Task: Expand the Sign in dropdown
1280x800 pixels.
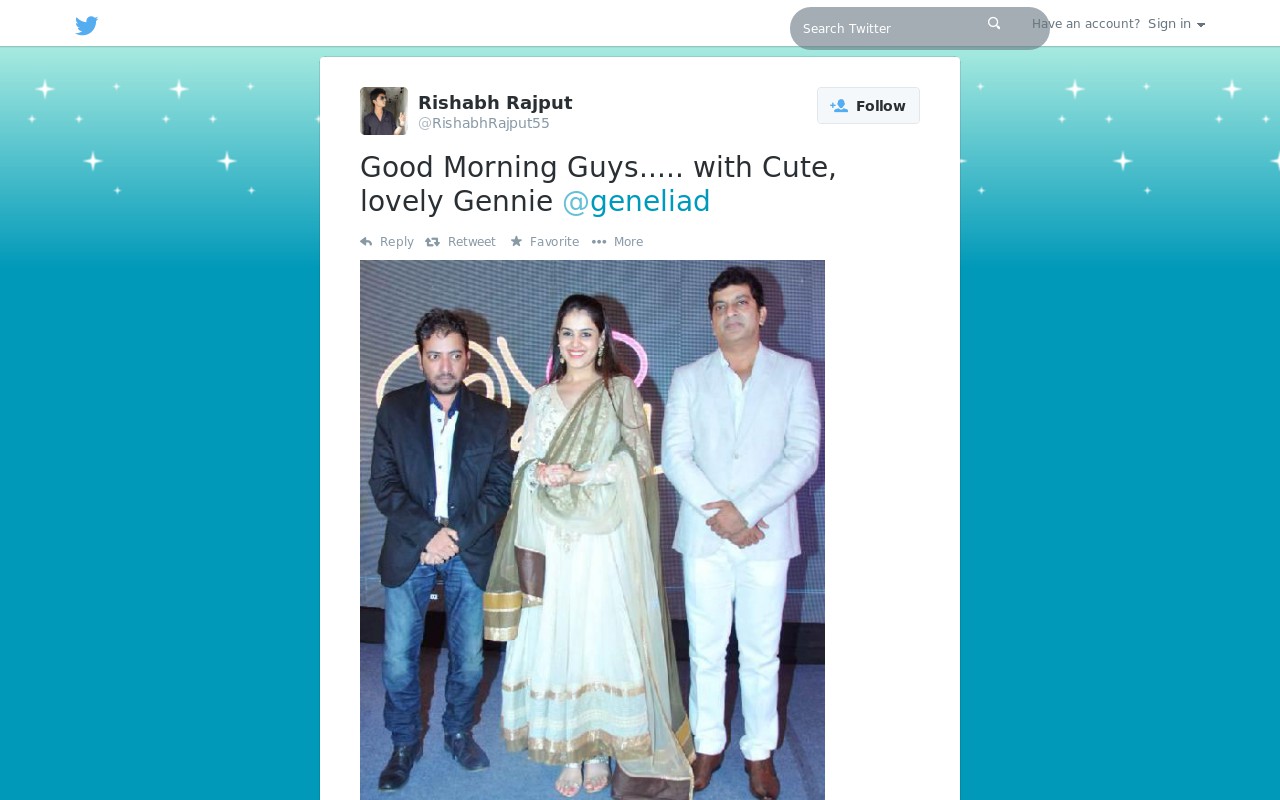Action: (1176, 24)
